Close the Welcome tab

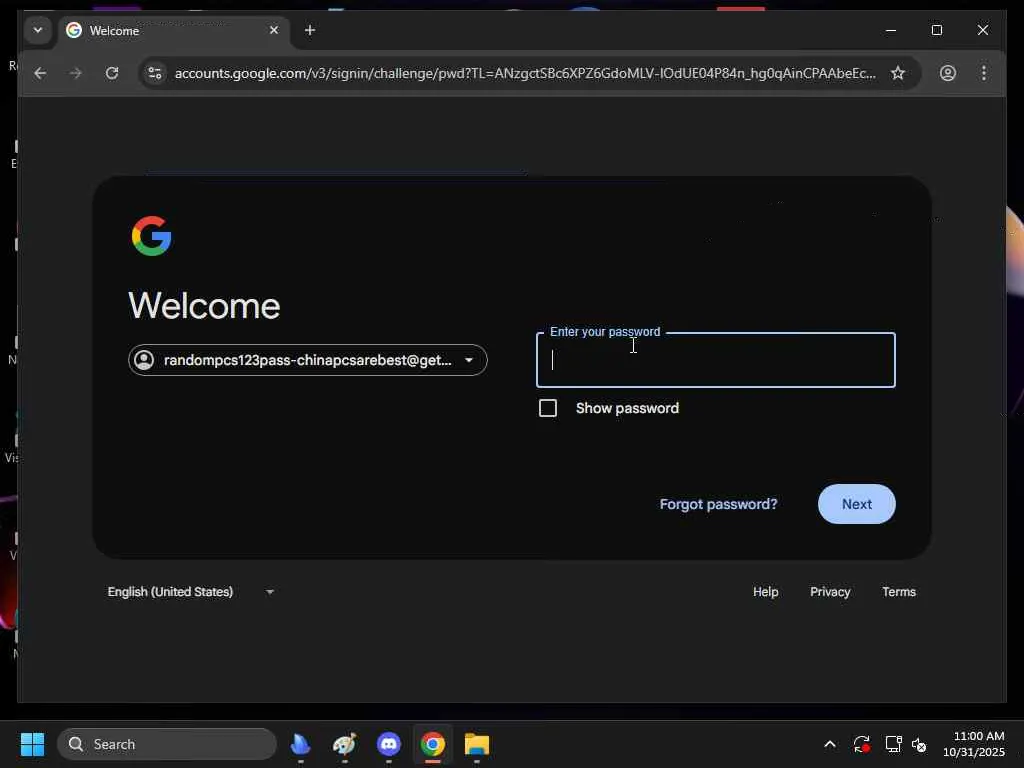(274, 30)
